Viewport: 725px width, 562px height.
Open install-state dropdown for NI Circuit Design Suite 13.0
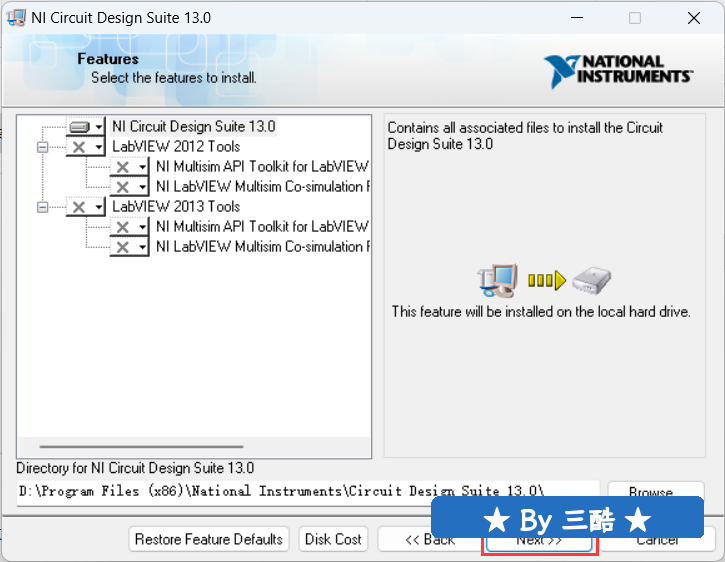tap(86, 127)
